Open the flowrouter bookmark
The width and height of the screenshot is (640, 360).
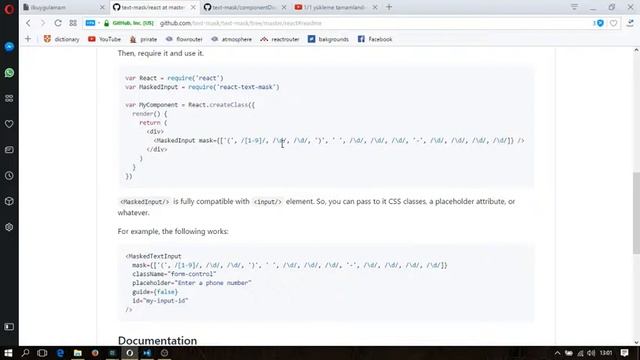pyautogui.click(x=184, y=39)
